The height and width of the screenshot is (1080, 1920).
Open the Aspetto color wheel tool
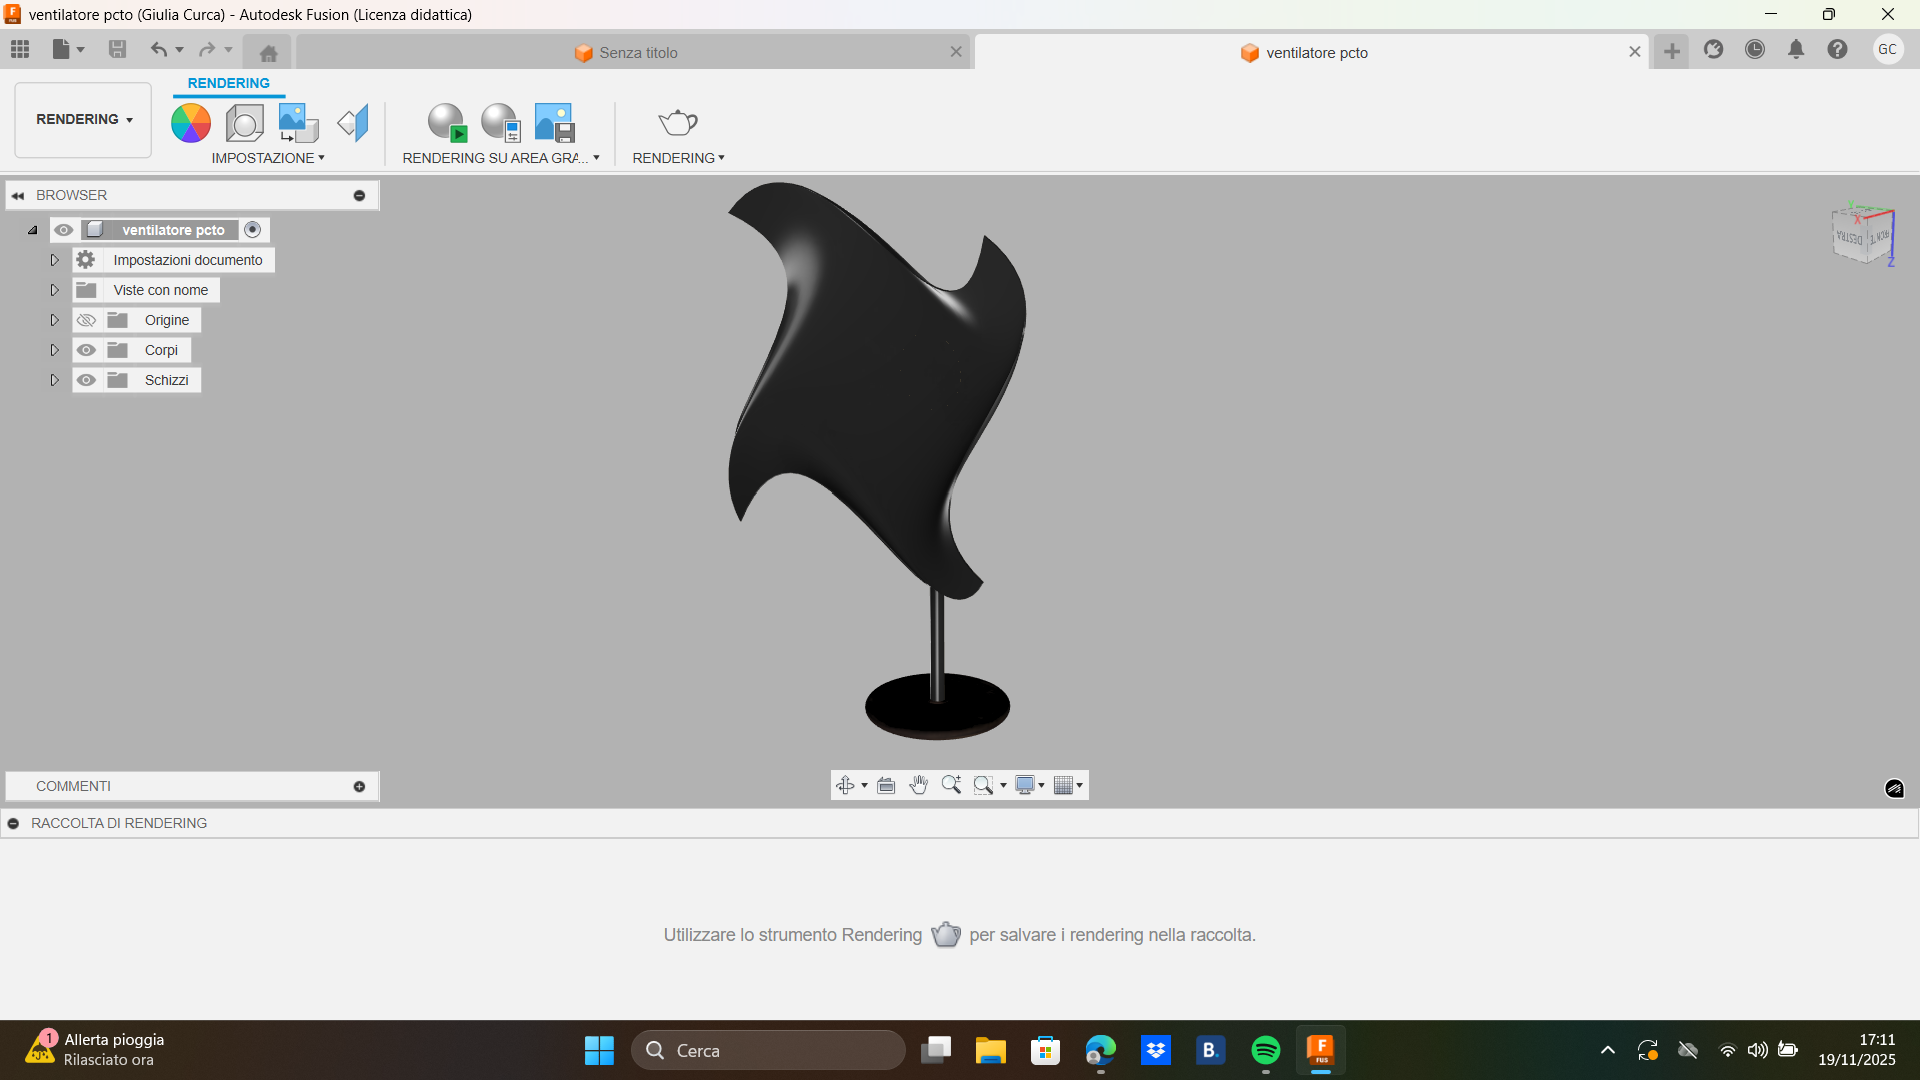pos(190,122)
